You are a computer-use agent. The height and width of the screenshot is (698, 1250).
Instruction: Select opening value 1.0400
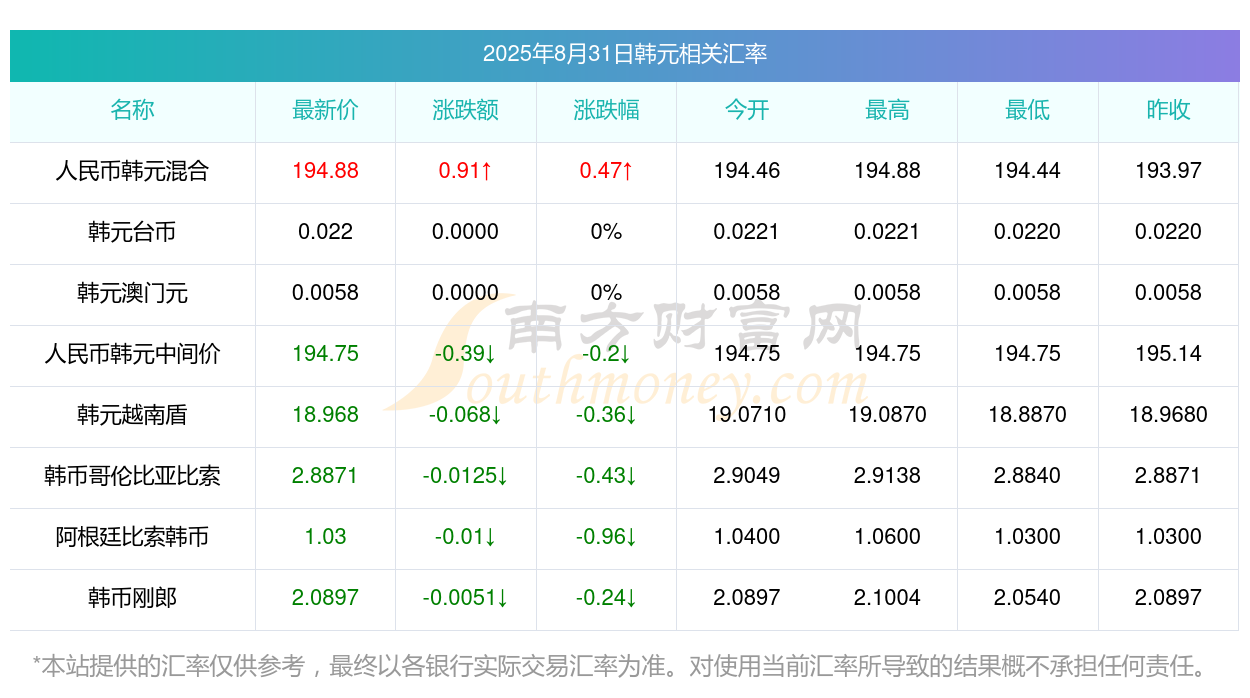coord(747,537)
